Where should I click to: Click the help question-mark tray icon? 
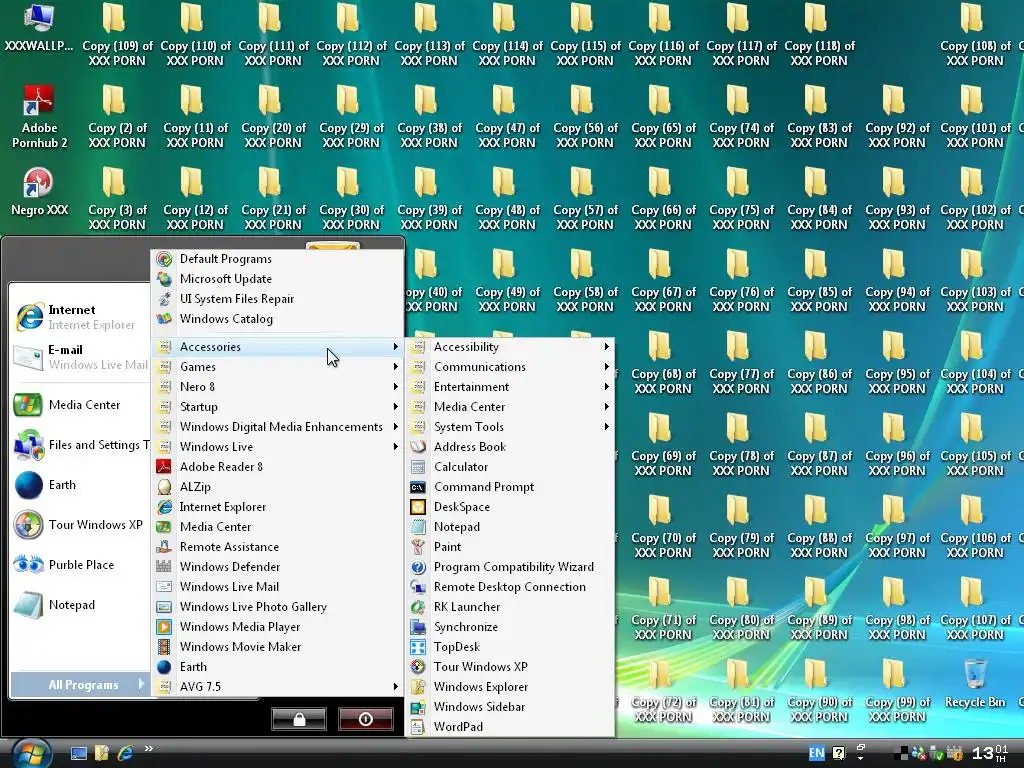coord(839,753)
